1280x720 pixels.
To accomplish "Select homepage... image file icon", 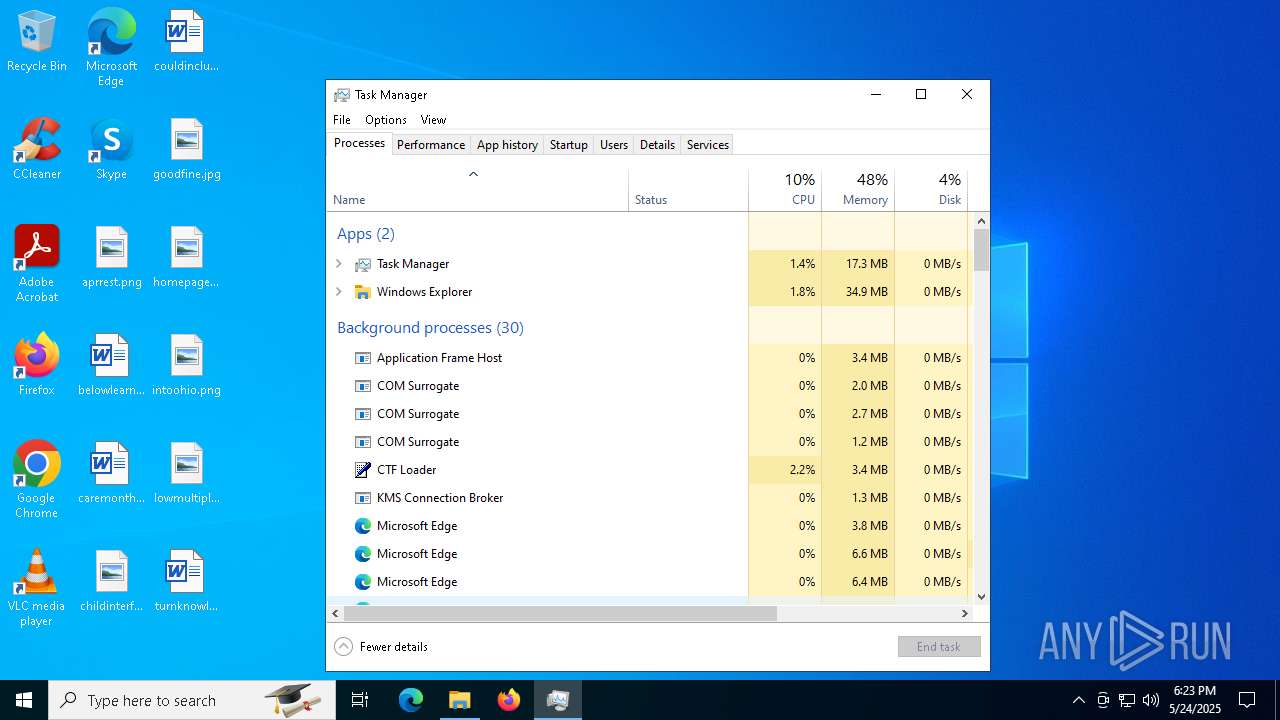I will 186,258.
